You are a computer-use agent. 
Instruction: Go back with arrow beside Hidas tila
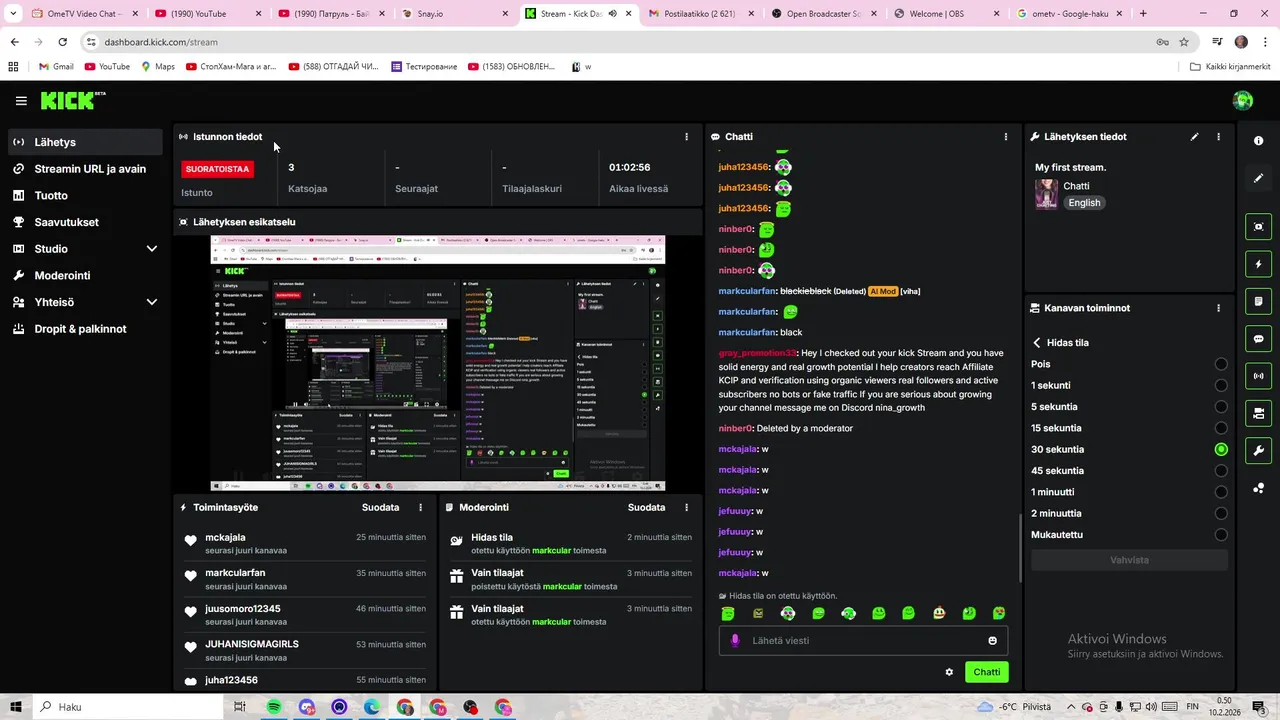coord(1037,343)
